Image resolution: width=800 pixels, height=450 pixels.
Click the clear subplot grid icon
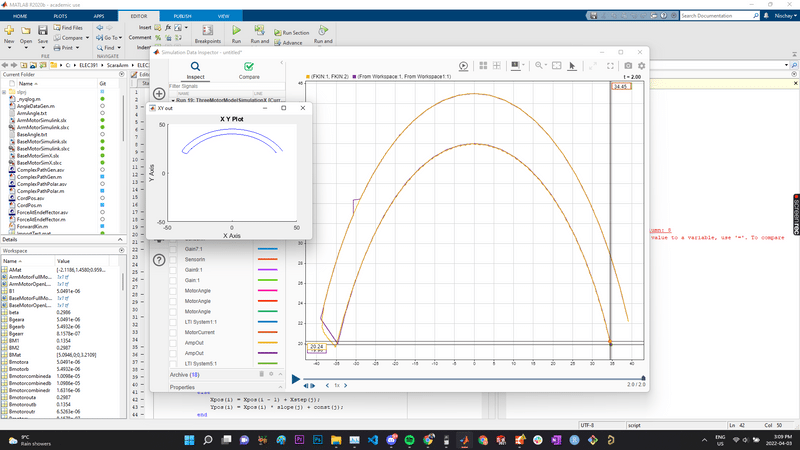[x=496, y=65]
